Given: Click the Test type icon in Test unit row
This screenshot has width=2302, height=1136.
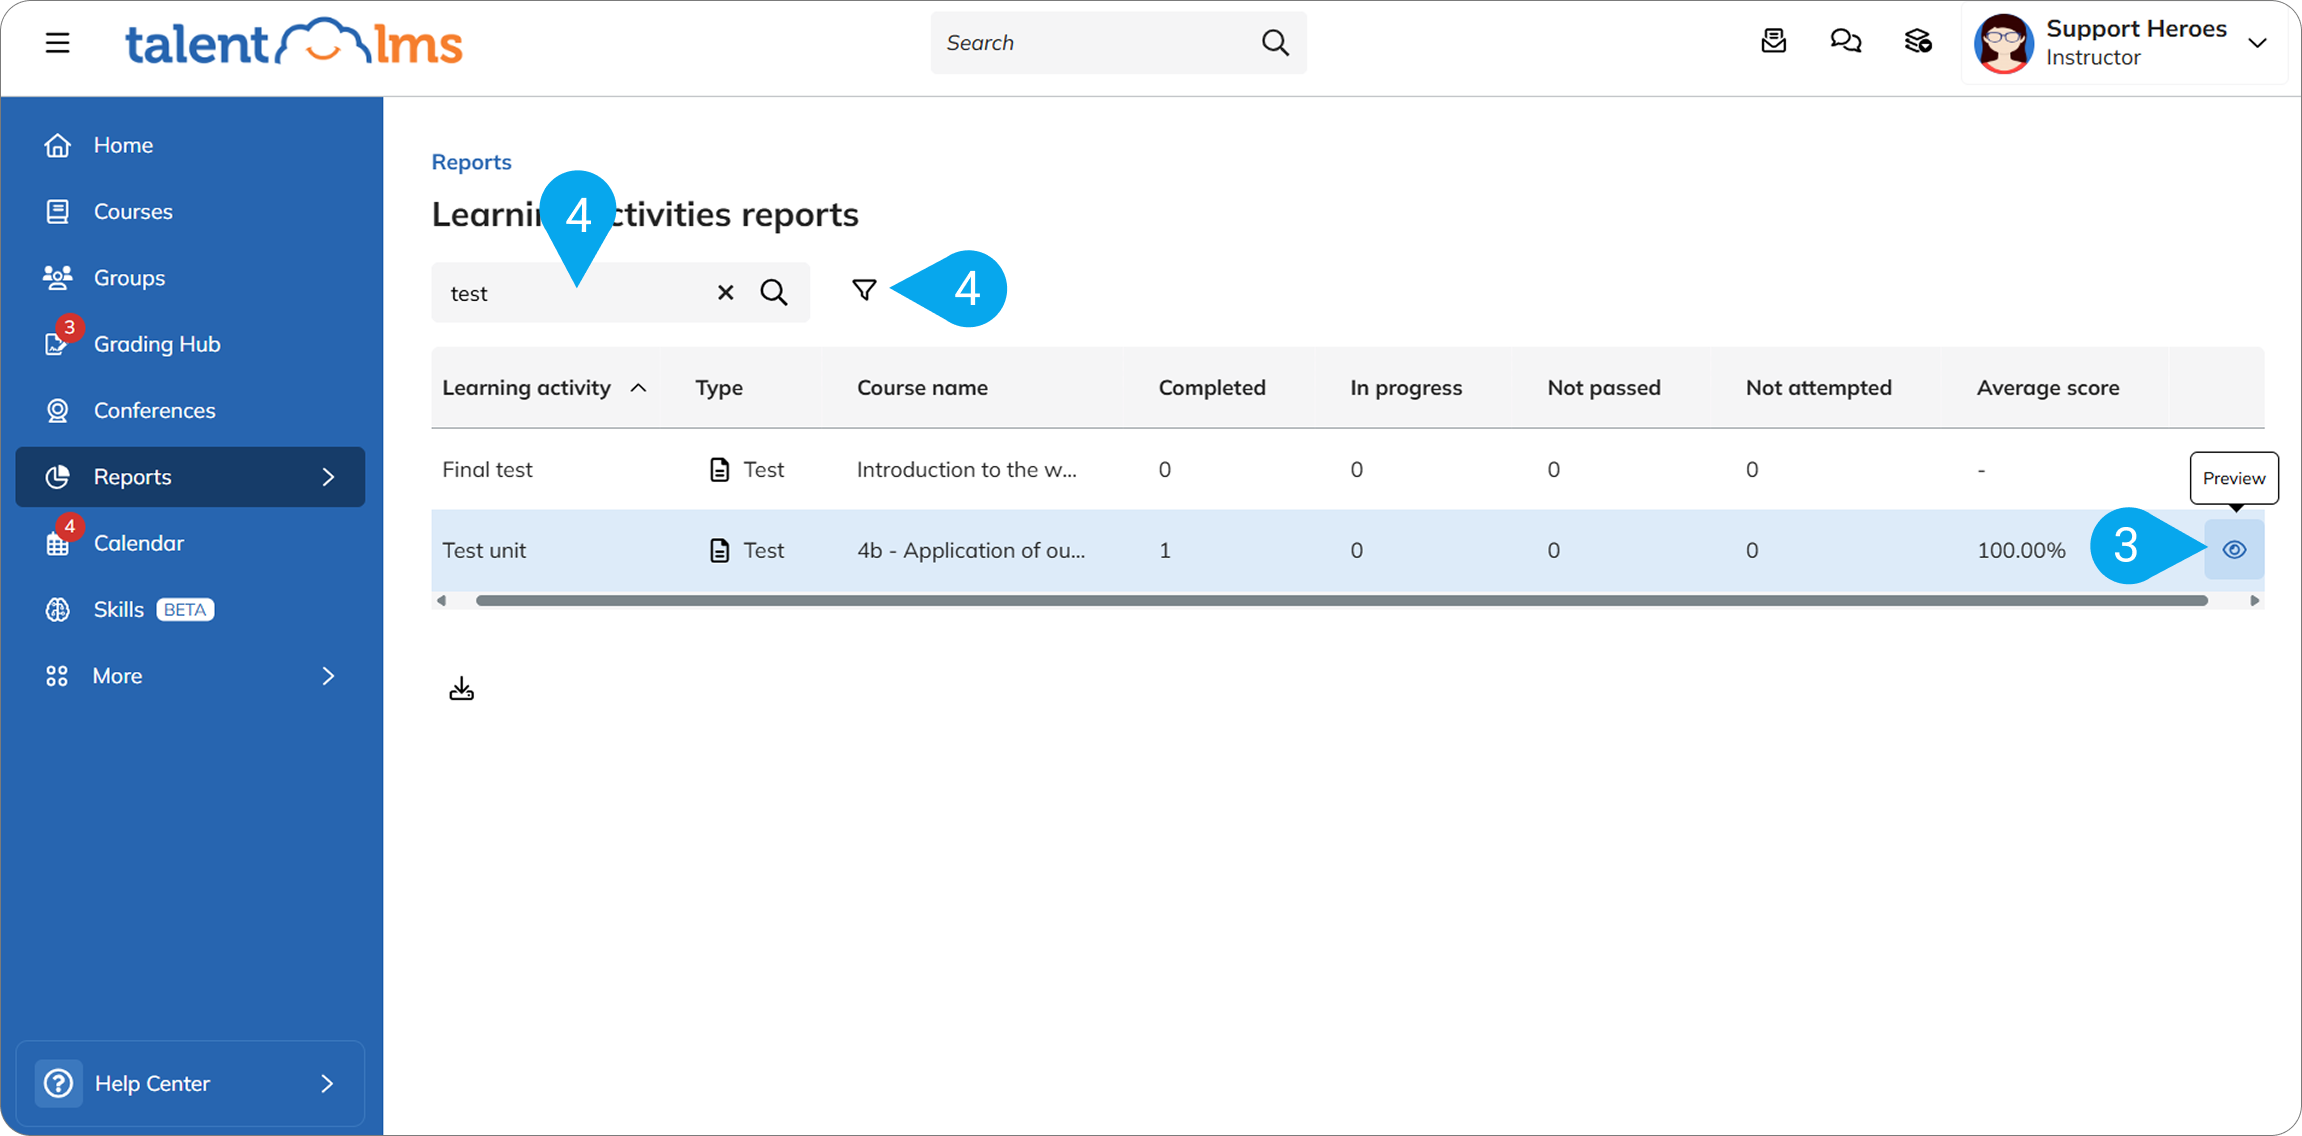Looking at the screenshot, I should pos(719,550).
